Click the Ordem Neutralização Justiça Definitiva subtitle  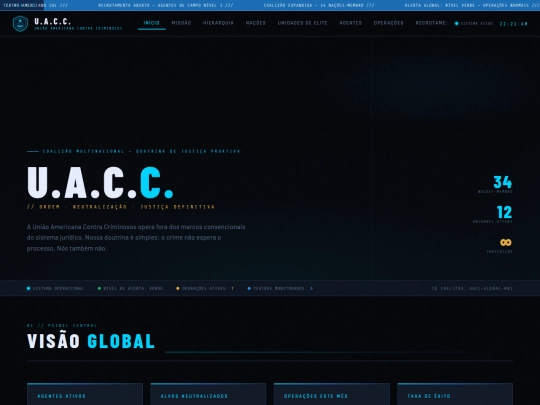[x=121, y=207]
